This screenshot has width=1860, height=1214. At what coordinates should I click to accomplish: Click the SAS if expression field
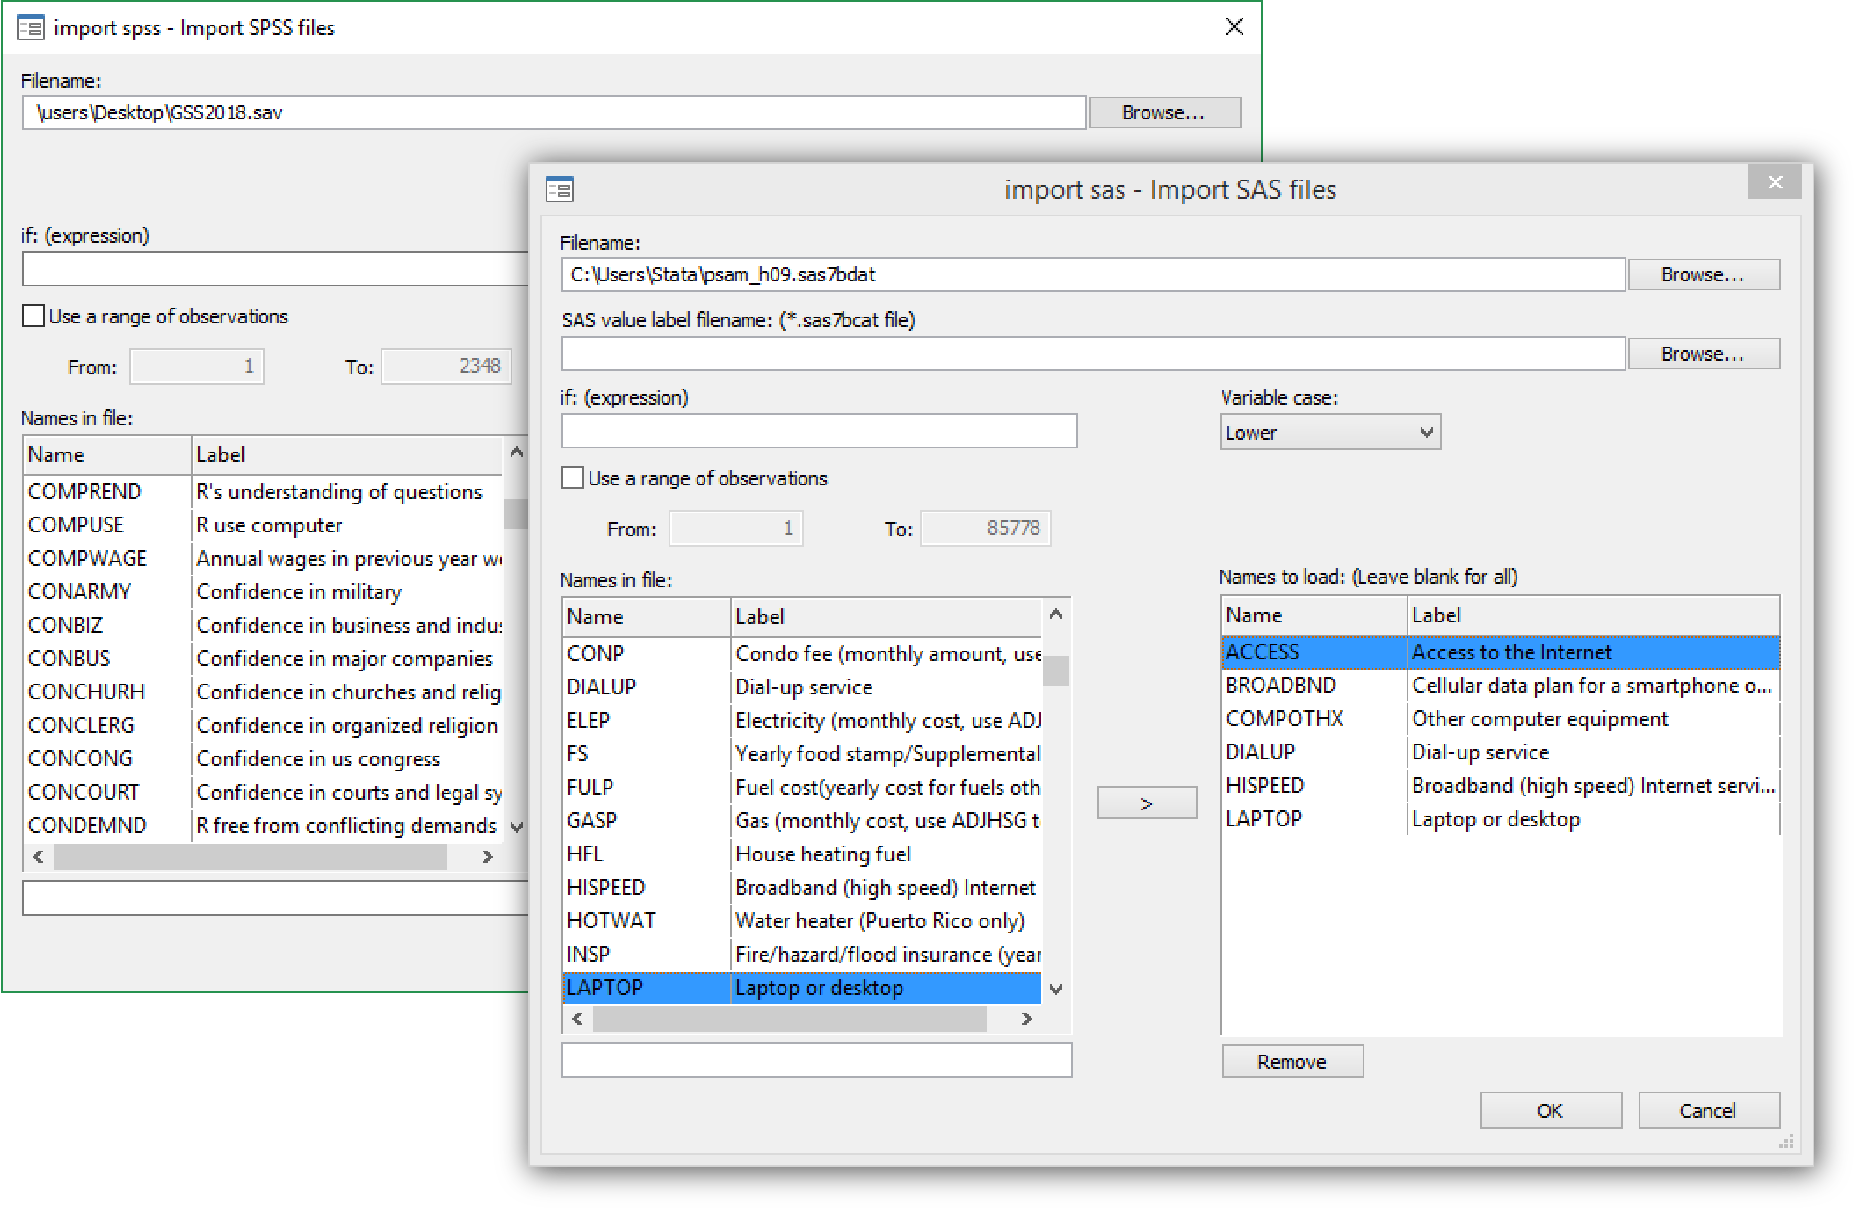pos(819,431)
